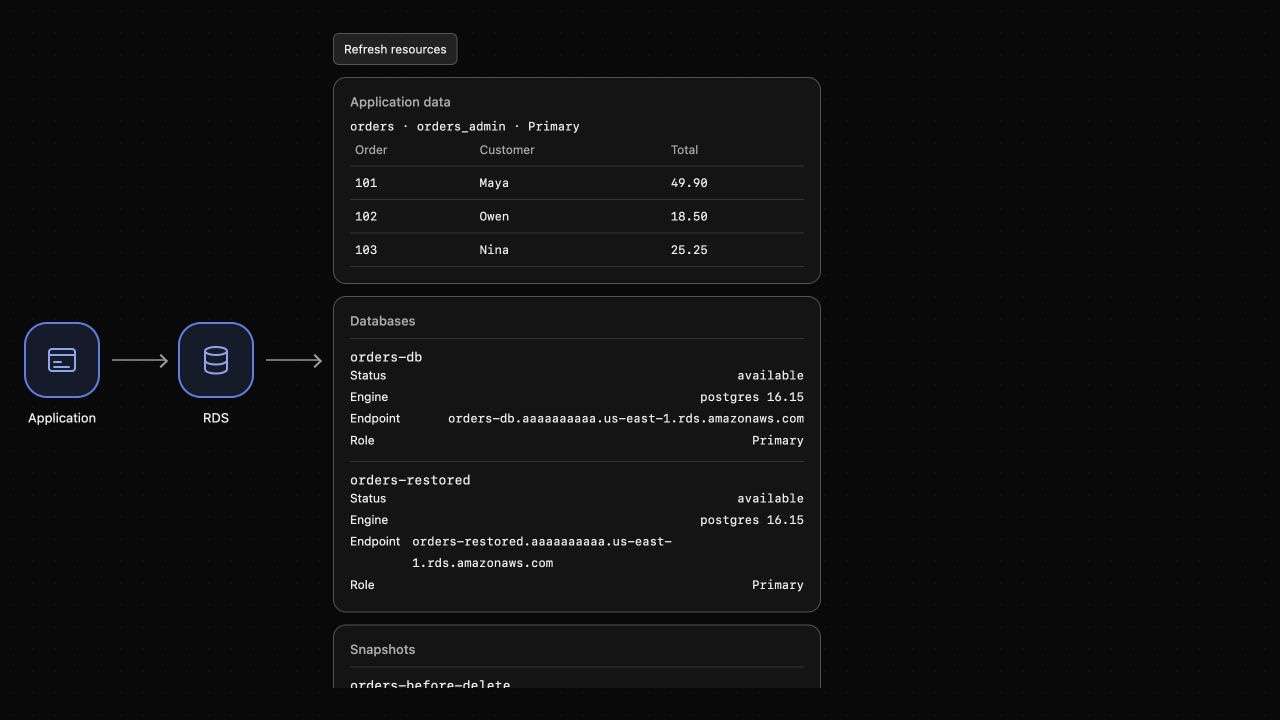Select customer Owen cell

494,217
